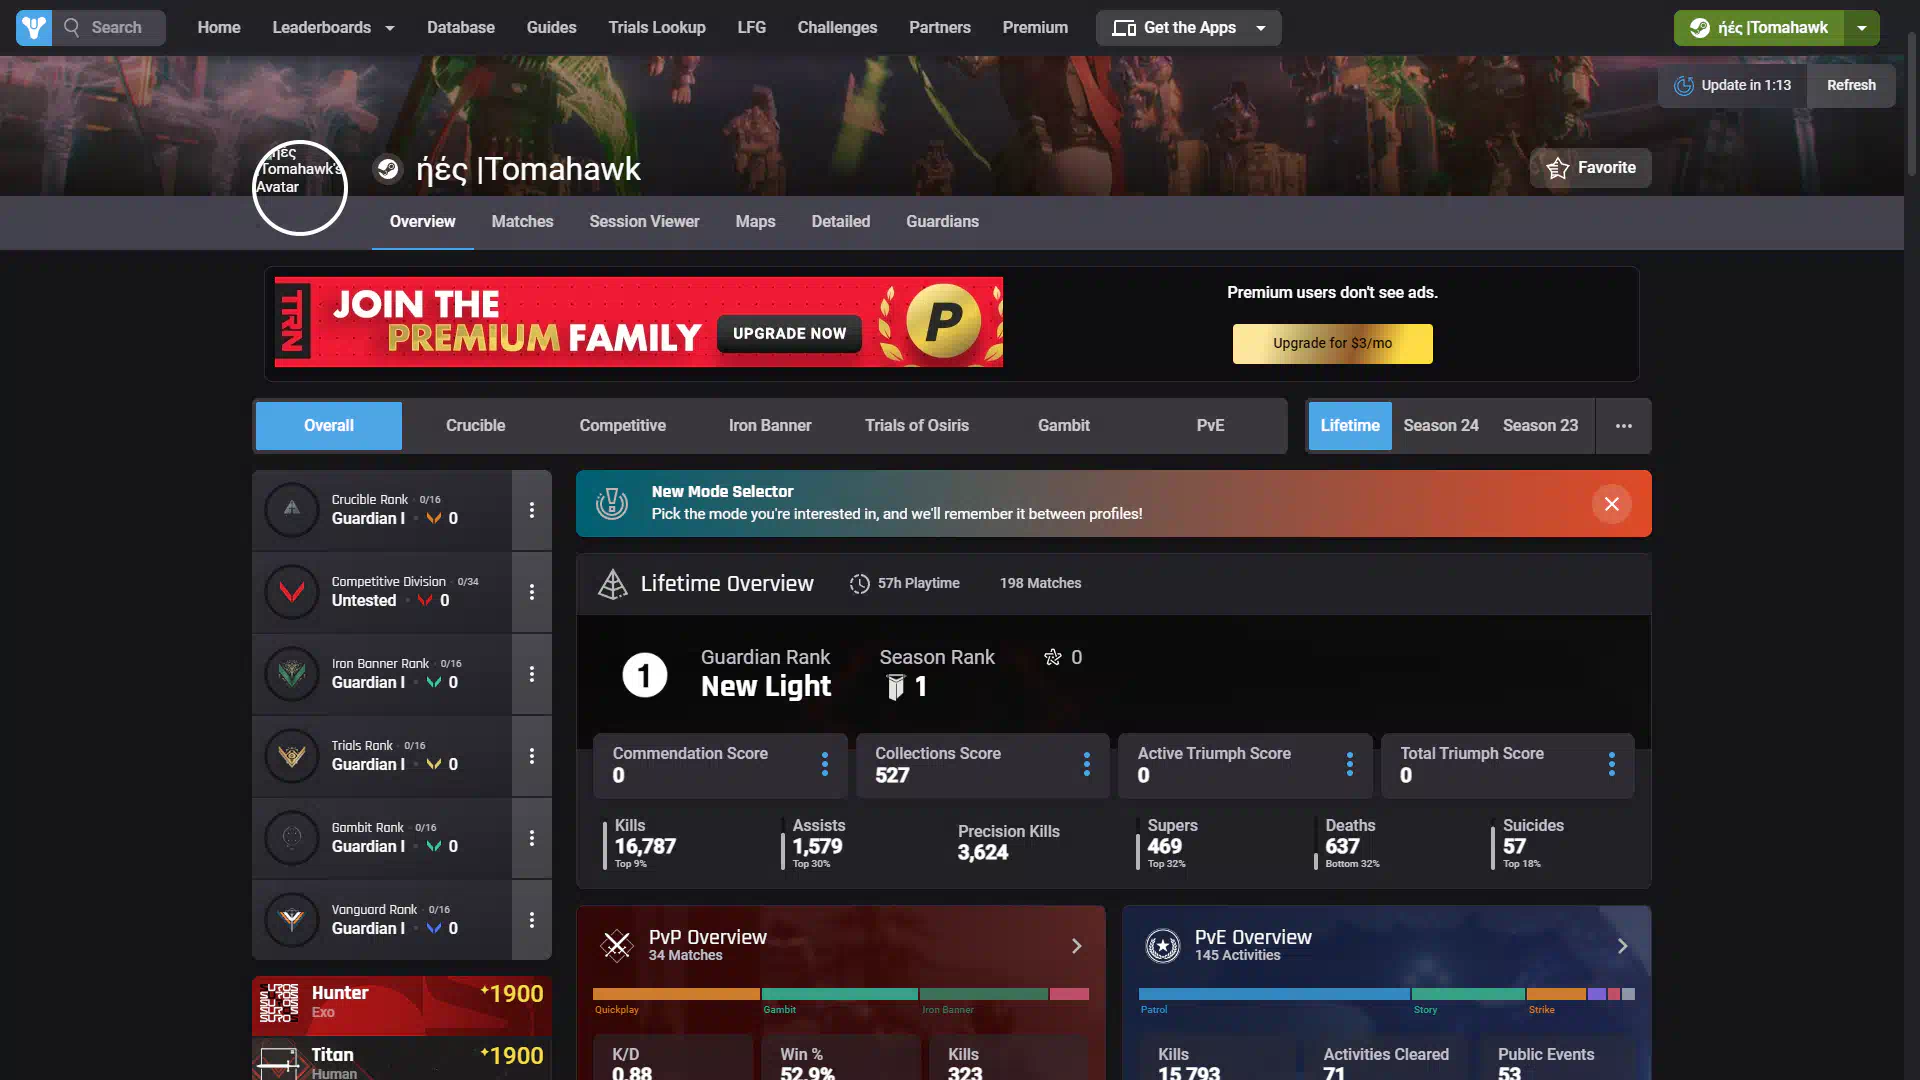Click the Favorite star icon
The height and width of the screenshot is (1080, 1920).
click(x=1558, y=168)
